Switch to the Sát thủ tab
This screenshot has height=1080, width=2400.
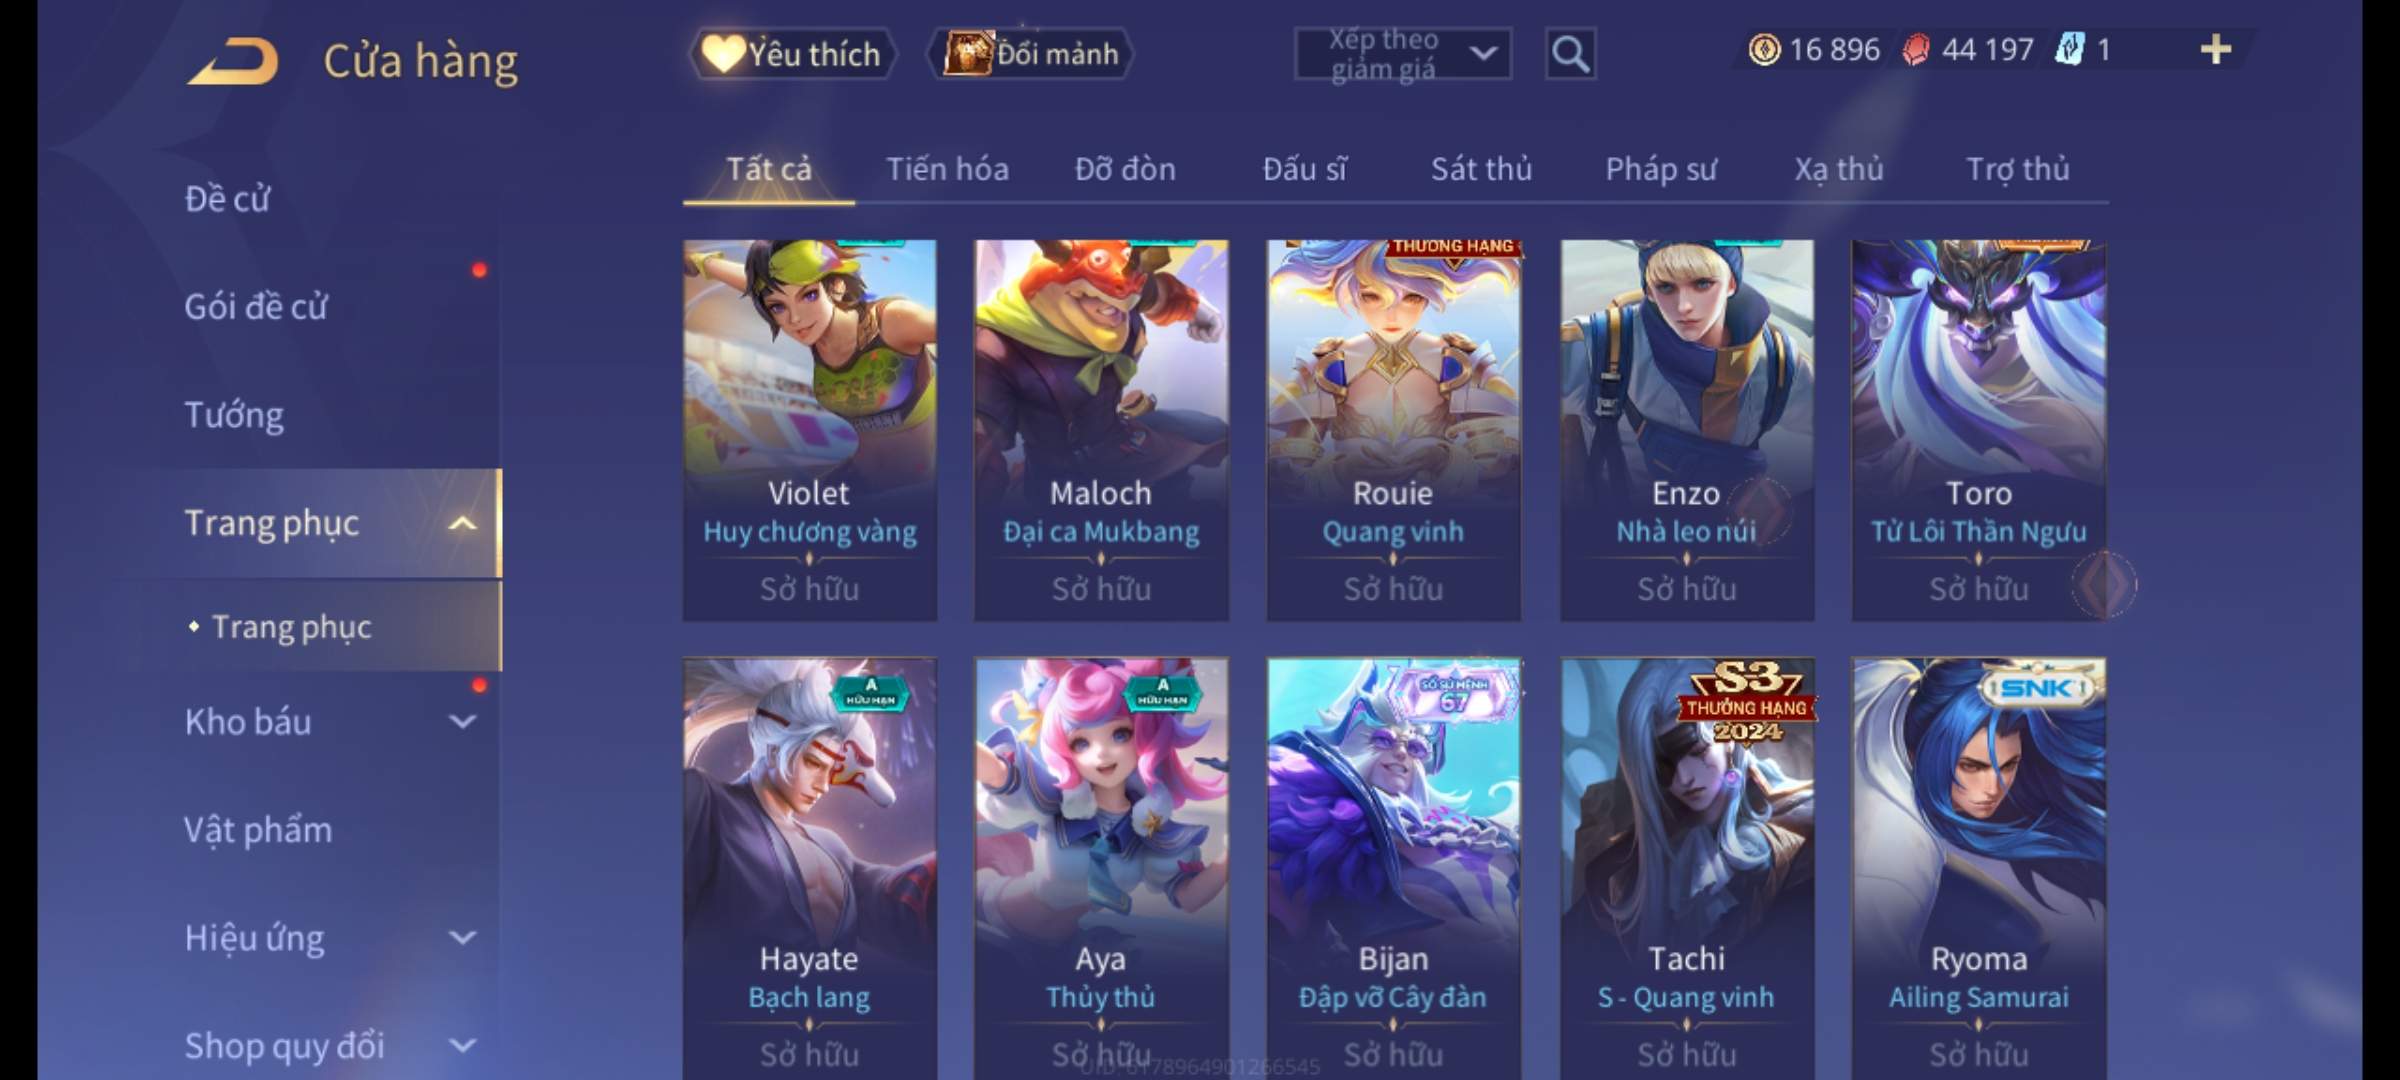click(1481, 169)
